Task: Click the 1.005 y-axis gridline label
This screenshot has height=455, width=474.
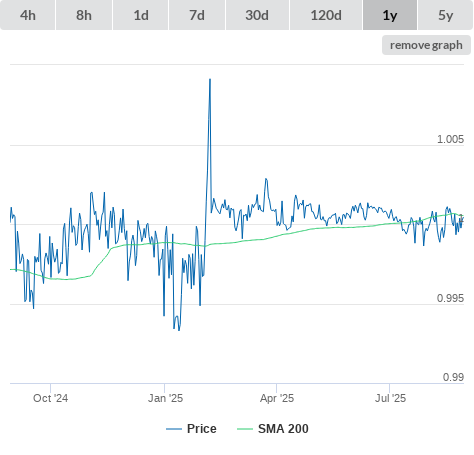Action: click(450, 139)
